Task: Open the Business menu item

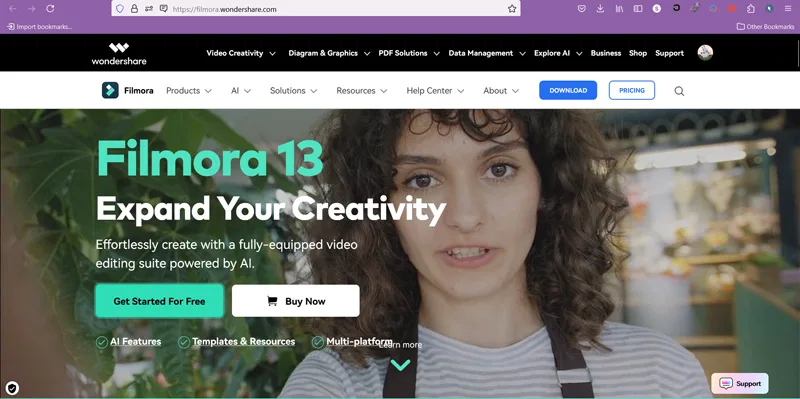Action: 606,53
